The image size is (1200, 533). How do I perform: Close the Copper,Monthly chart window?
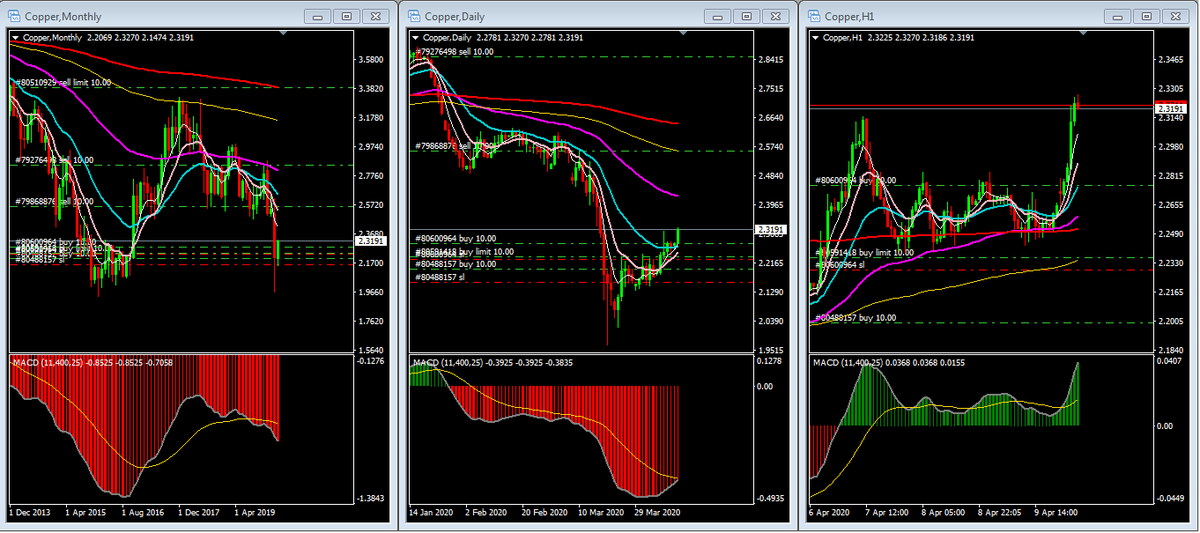pyautogui.click(x=375, y=16)
